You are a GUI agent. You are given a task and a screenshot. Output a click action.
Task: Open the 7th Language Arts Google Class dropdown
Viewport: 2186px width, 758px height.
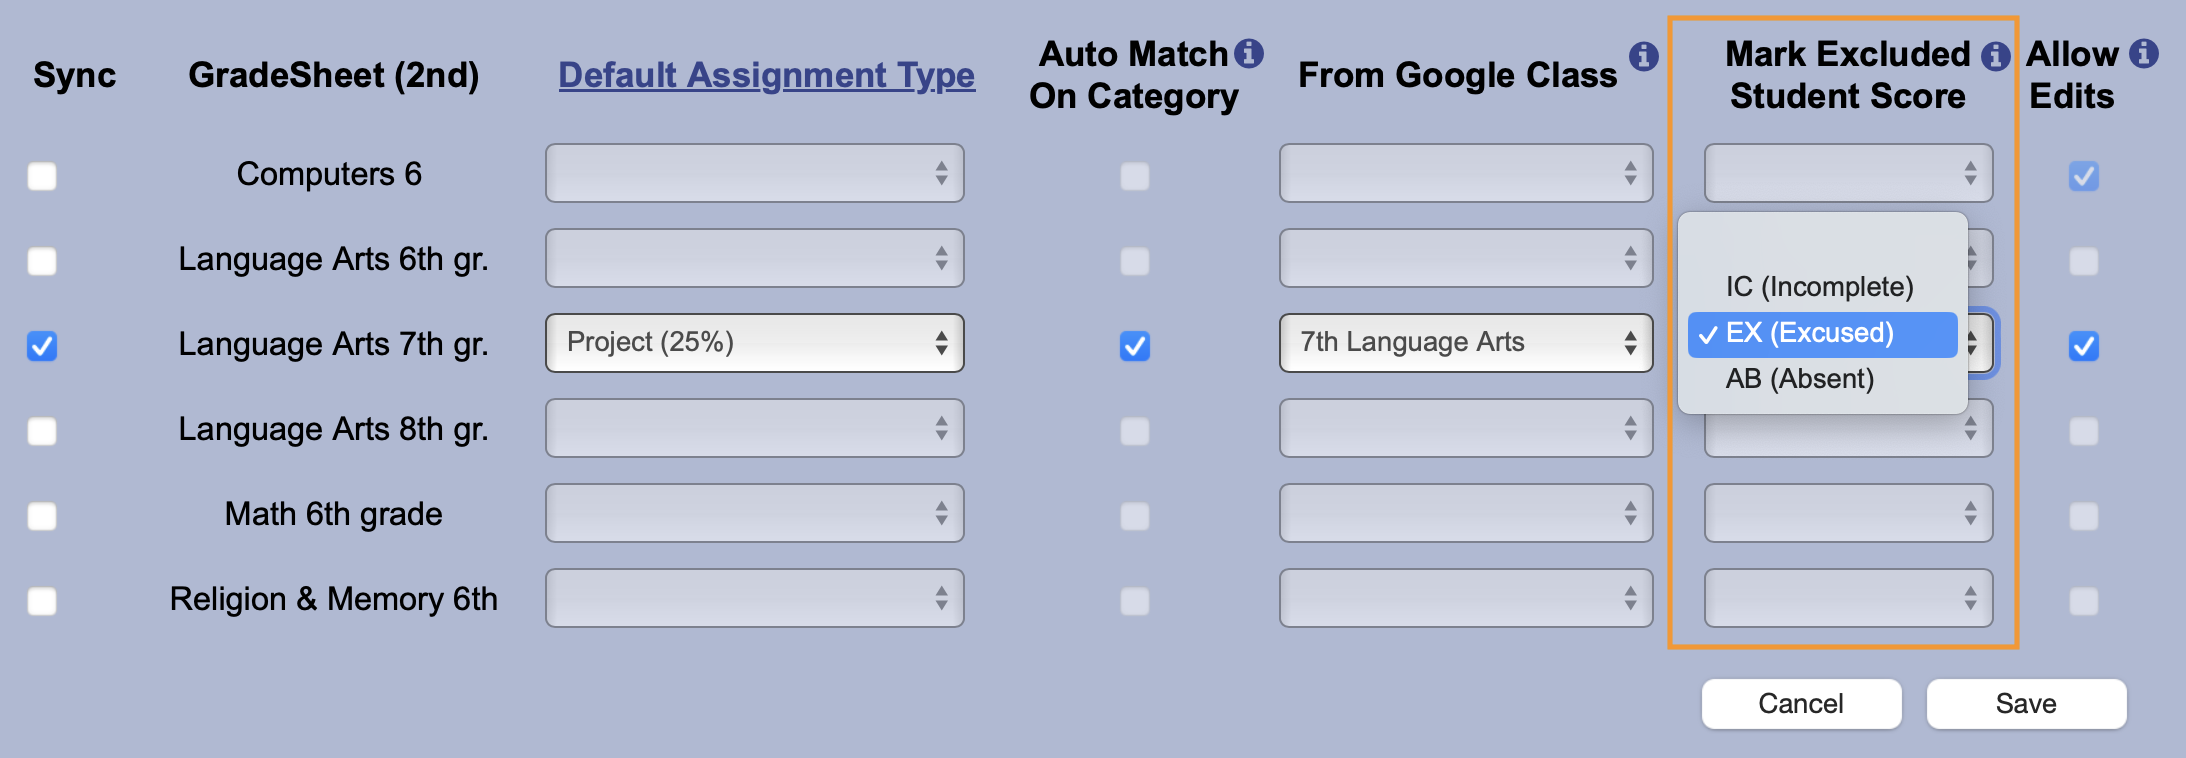tap(1465, 343)
